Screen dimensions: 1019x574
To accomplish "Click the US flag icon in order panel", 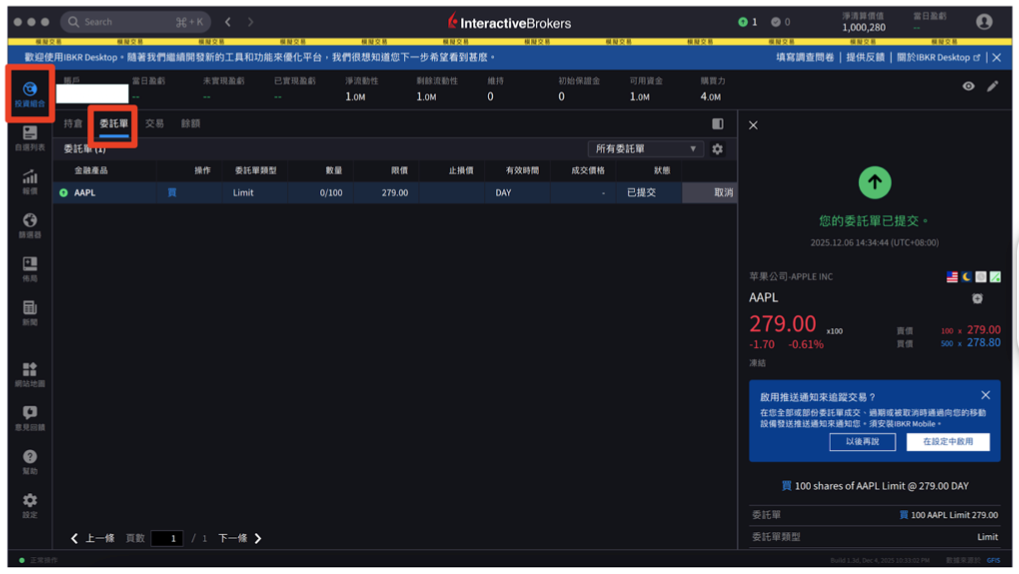I will coord(952,277).
